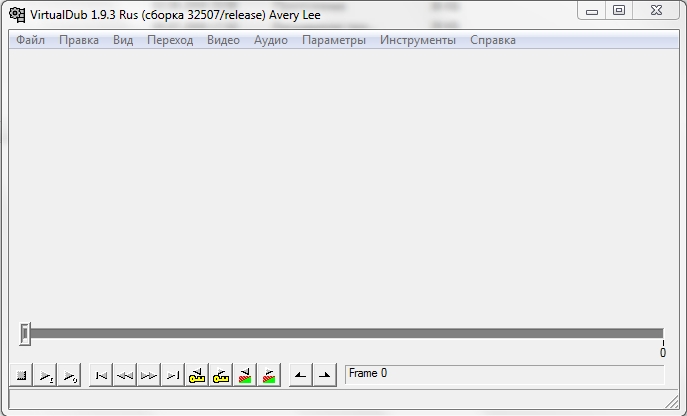Go to previous key frame
Viewport: 687px width, 416px height.
197,375
